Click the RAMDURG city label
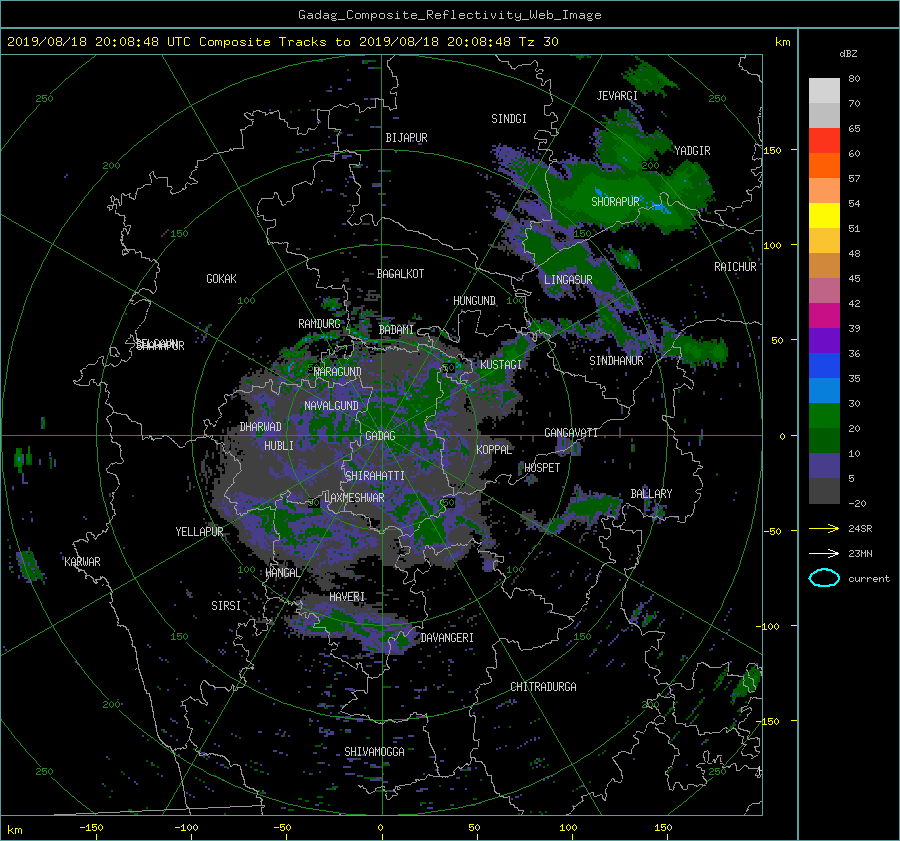Image resolution: width=900 pixels, height=841 pixels. [x=319, y=324]
